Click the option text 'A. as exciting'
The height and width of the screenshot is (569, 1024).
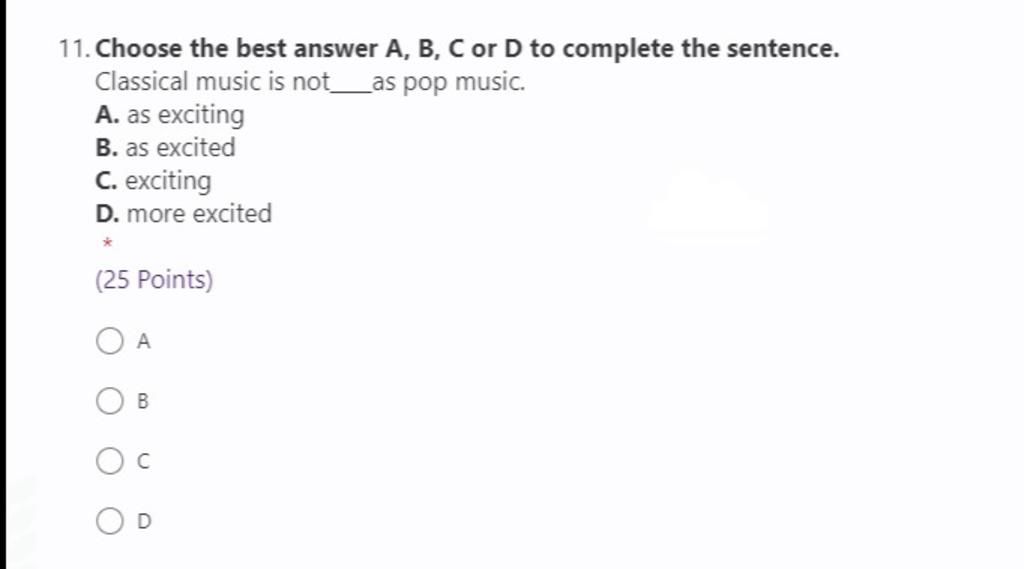click(x=170, y=115)
